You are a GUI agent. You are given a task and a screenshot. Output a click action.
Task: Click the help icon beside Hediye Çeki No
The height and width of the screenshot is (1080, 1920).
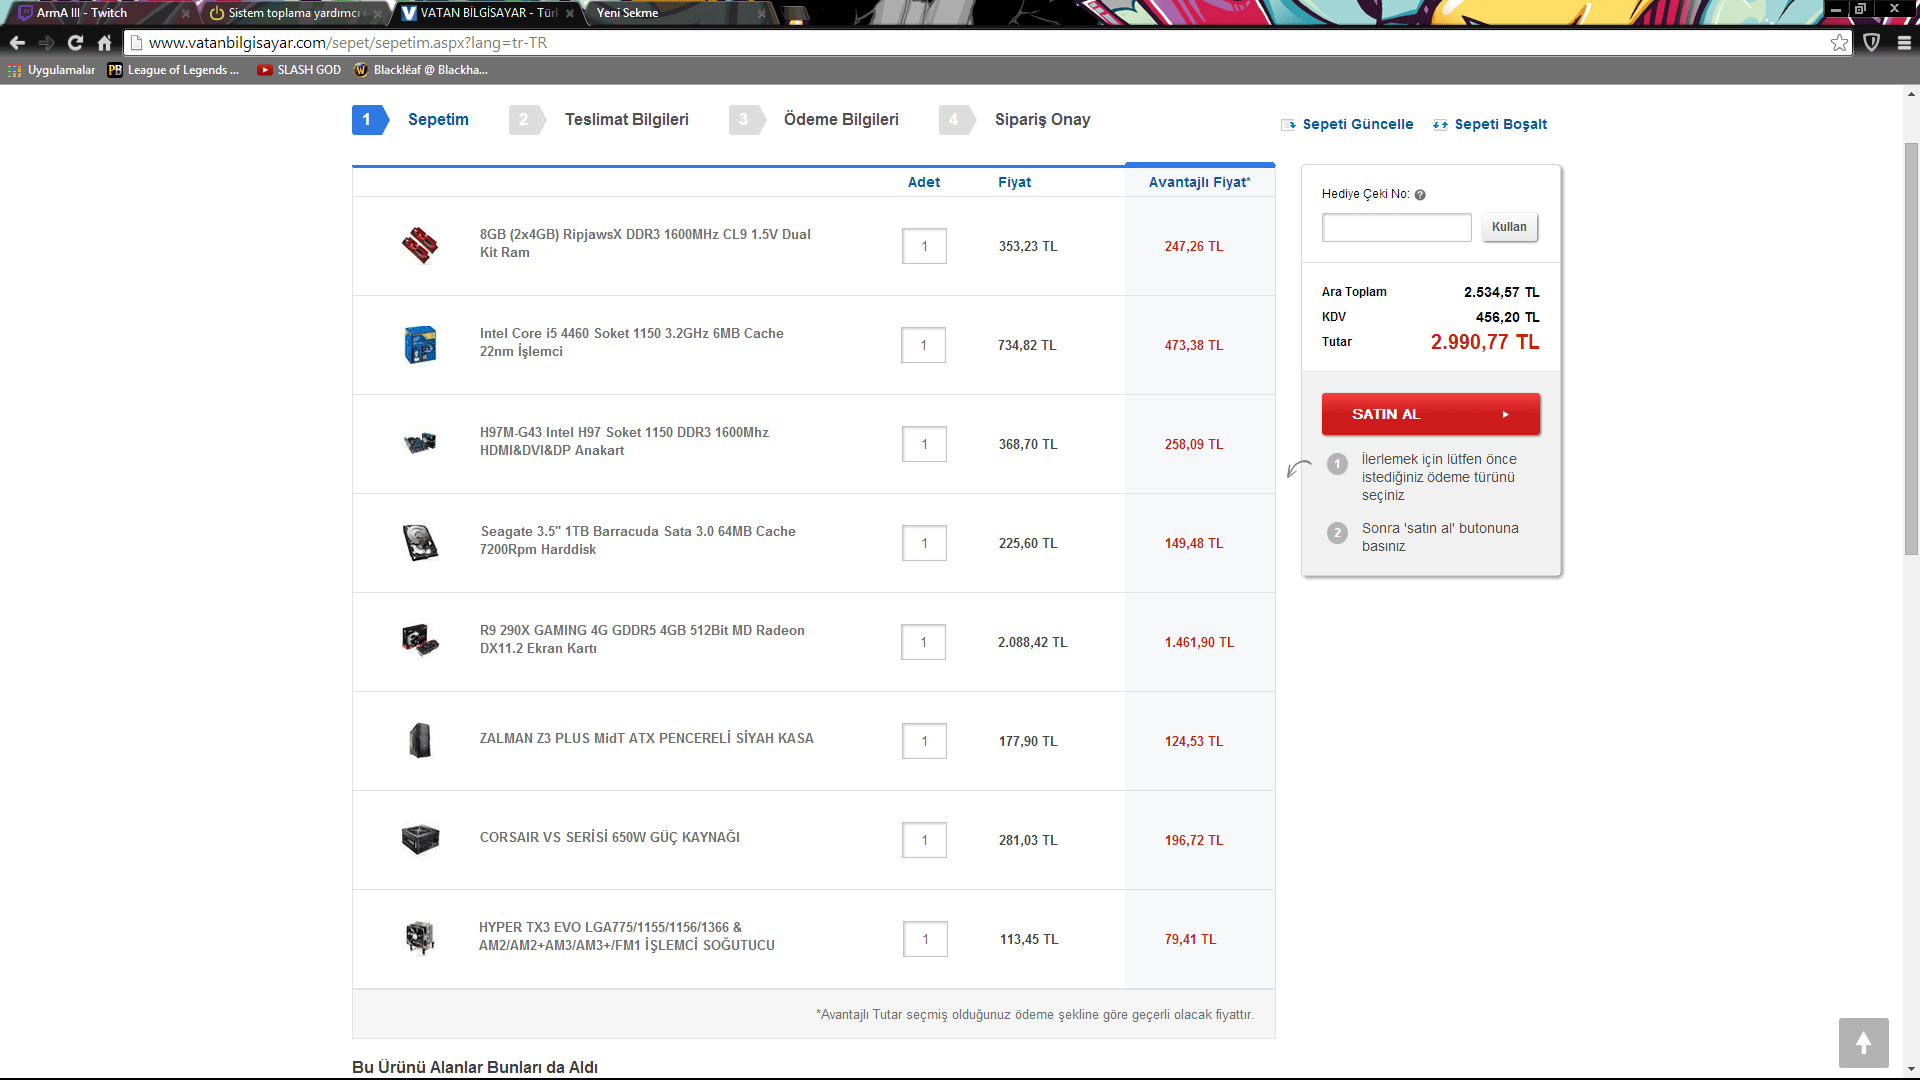pyautogui.click(x=1420, y=195)
